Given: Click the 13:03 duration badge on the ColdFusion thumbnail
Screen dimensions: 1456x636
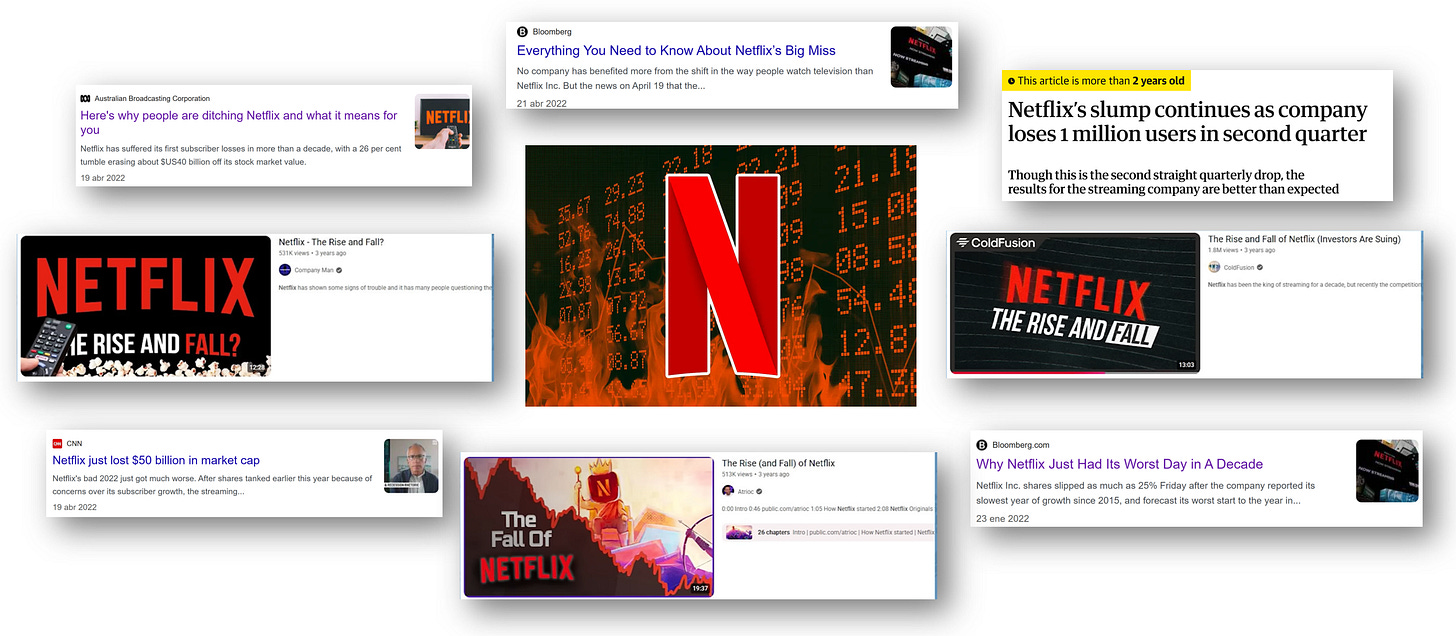Looking at the screenshot, I should tap(1186, 365).
